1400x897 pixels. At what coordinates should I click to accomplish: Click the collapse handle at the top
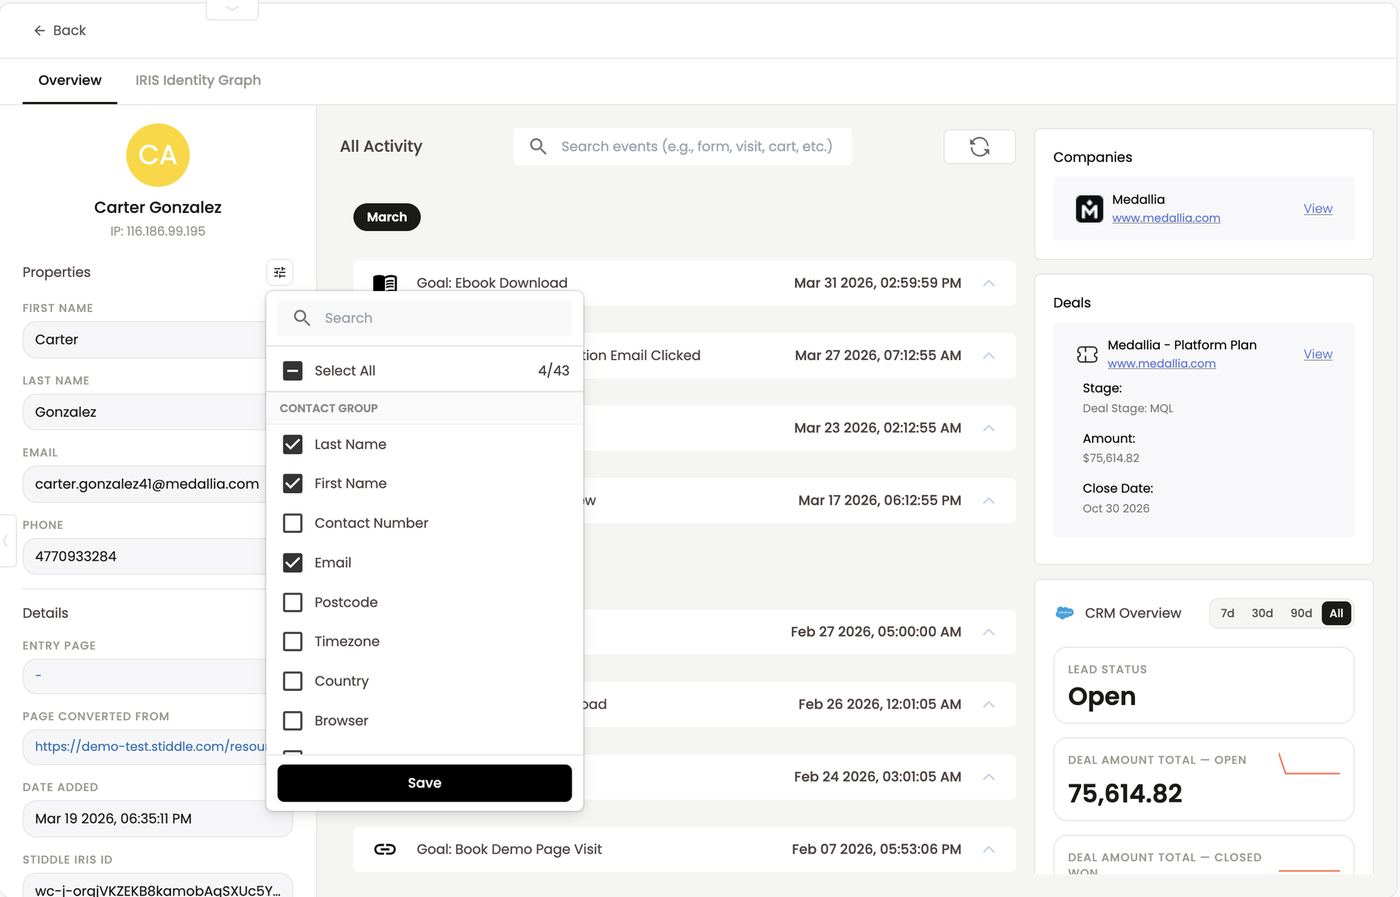click(232, 9)
